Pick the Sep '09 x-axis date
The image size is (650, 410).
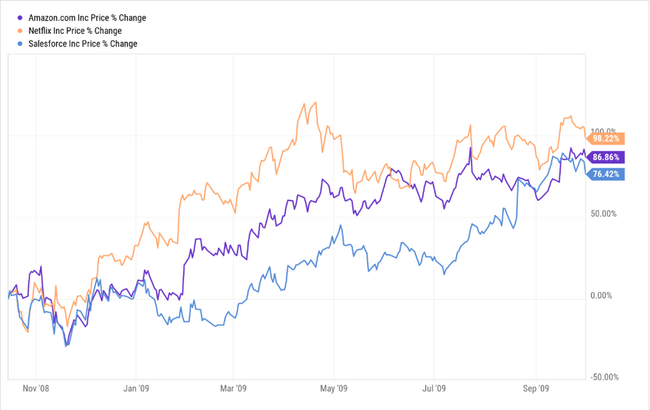[537, 388]
